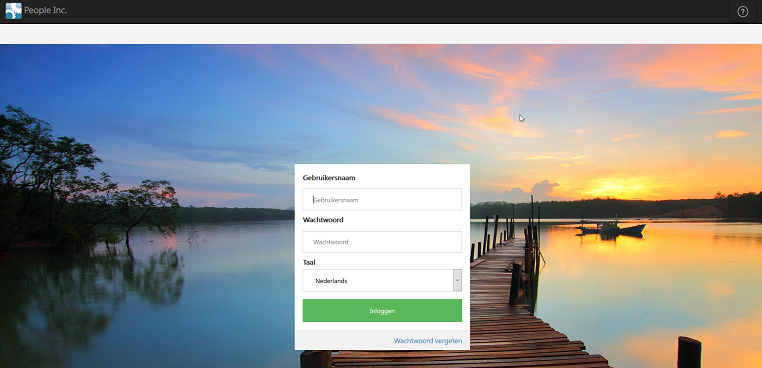
Task: Click the Gebruikersnaam label above the field
Action: 329,178
